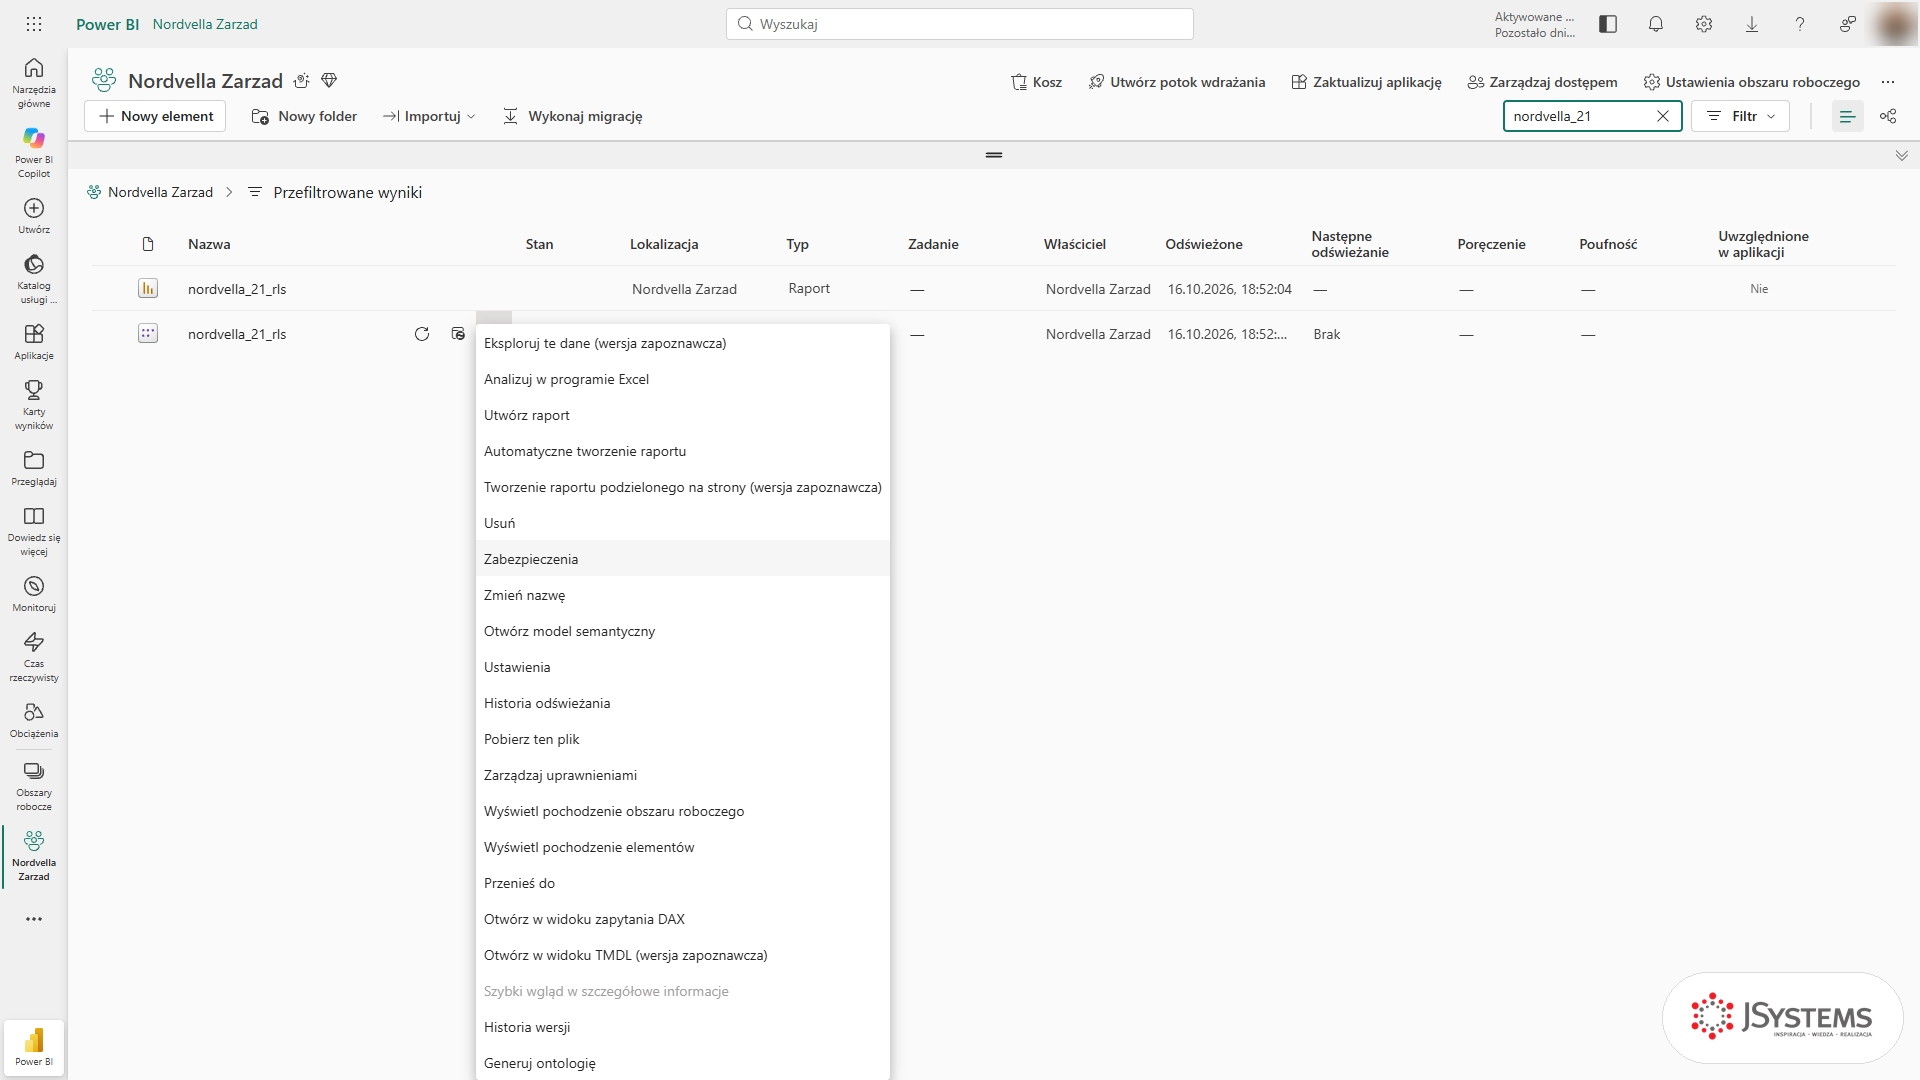1920x1080 pixels.
Task: Open Dowiedz się więcej book icon
Action: tap(34, 516)
